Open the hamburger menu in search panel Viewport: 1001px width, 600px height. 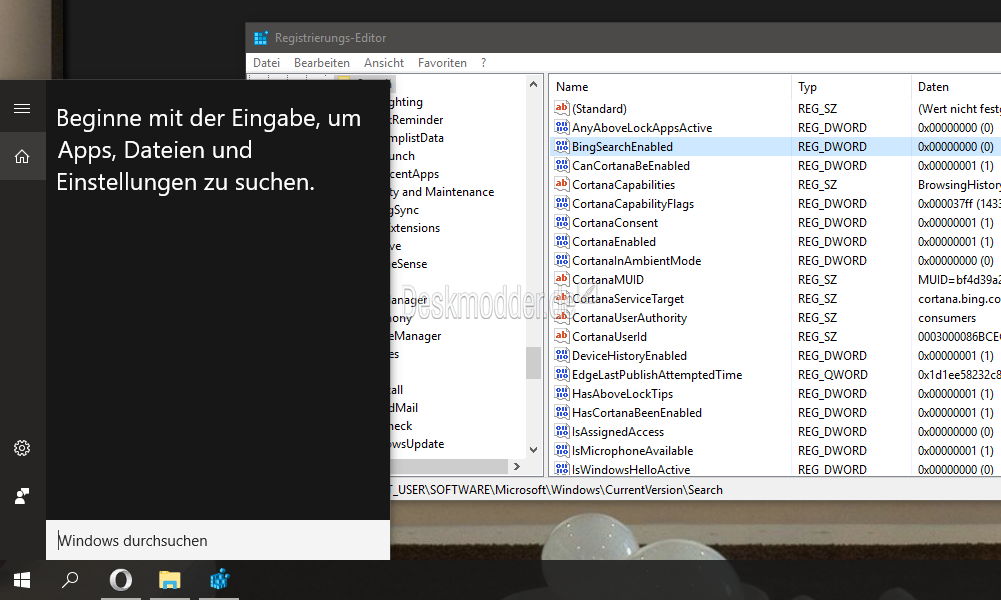pos(22,109)
